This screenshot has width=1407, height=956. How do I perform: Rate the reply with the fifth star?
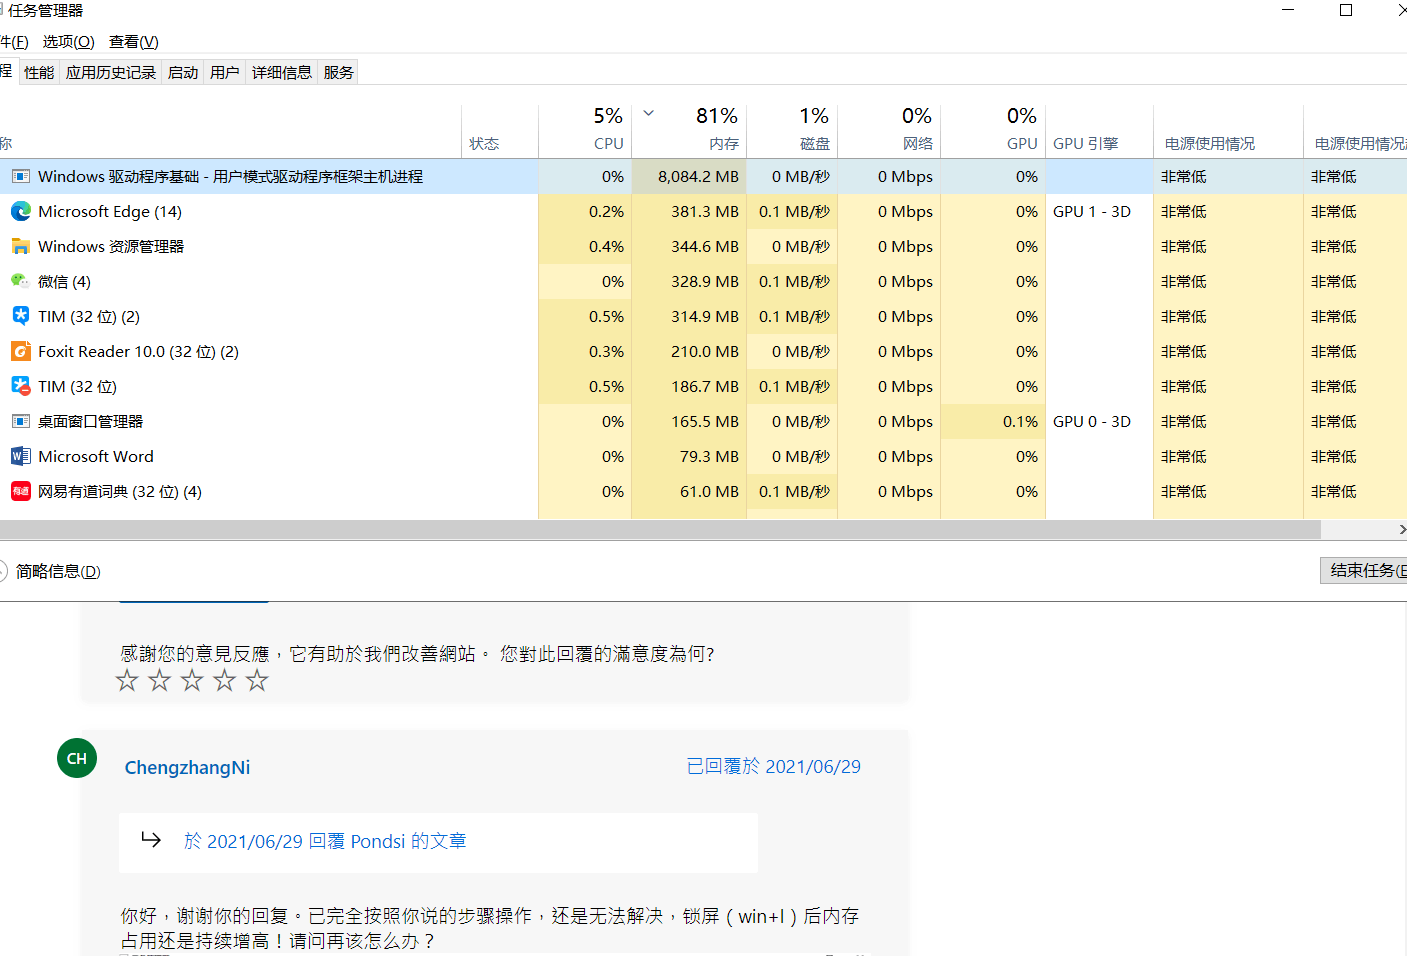[x=257, y=681]
